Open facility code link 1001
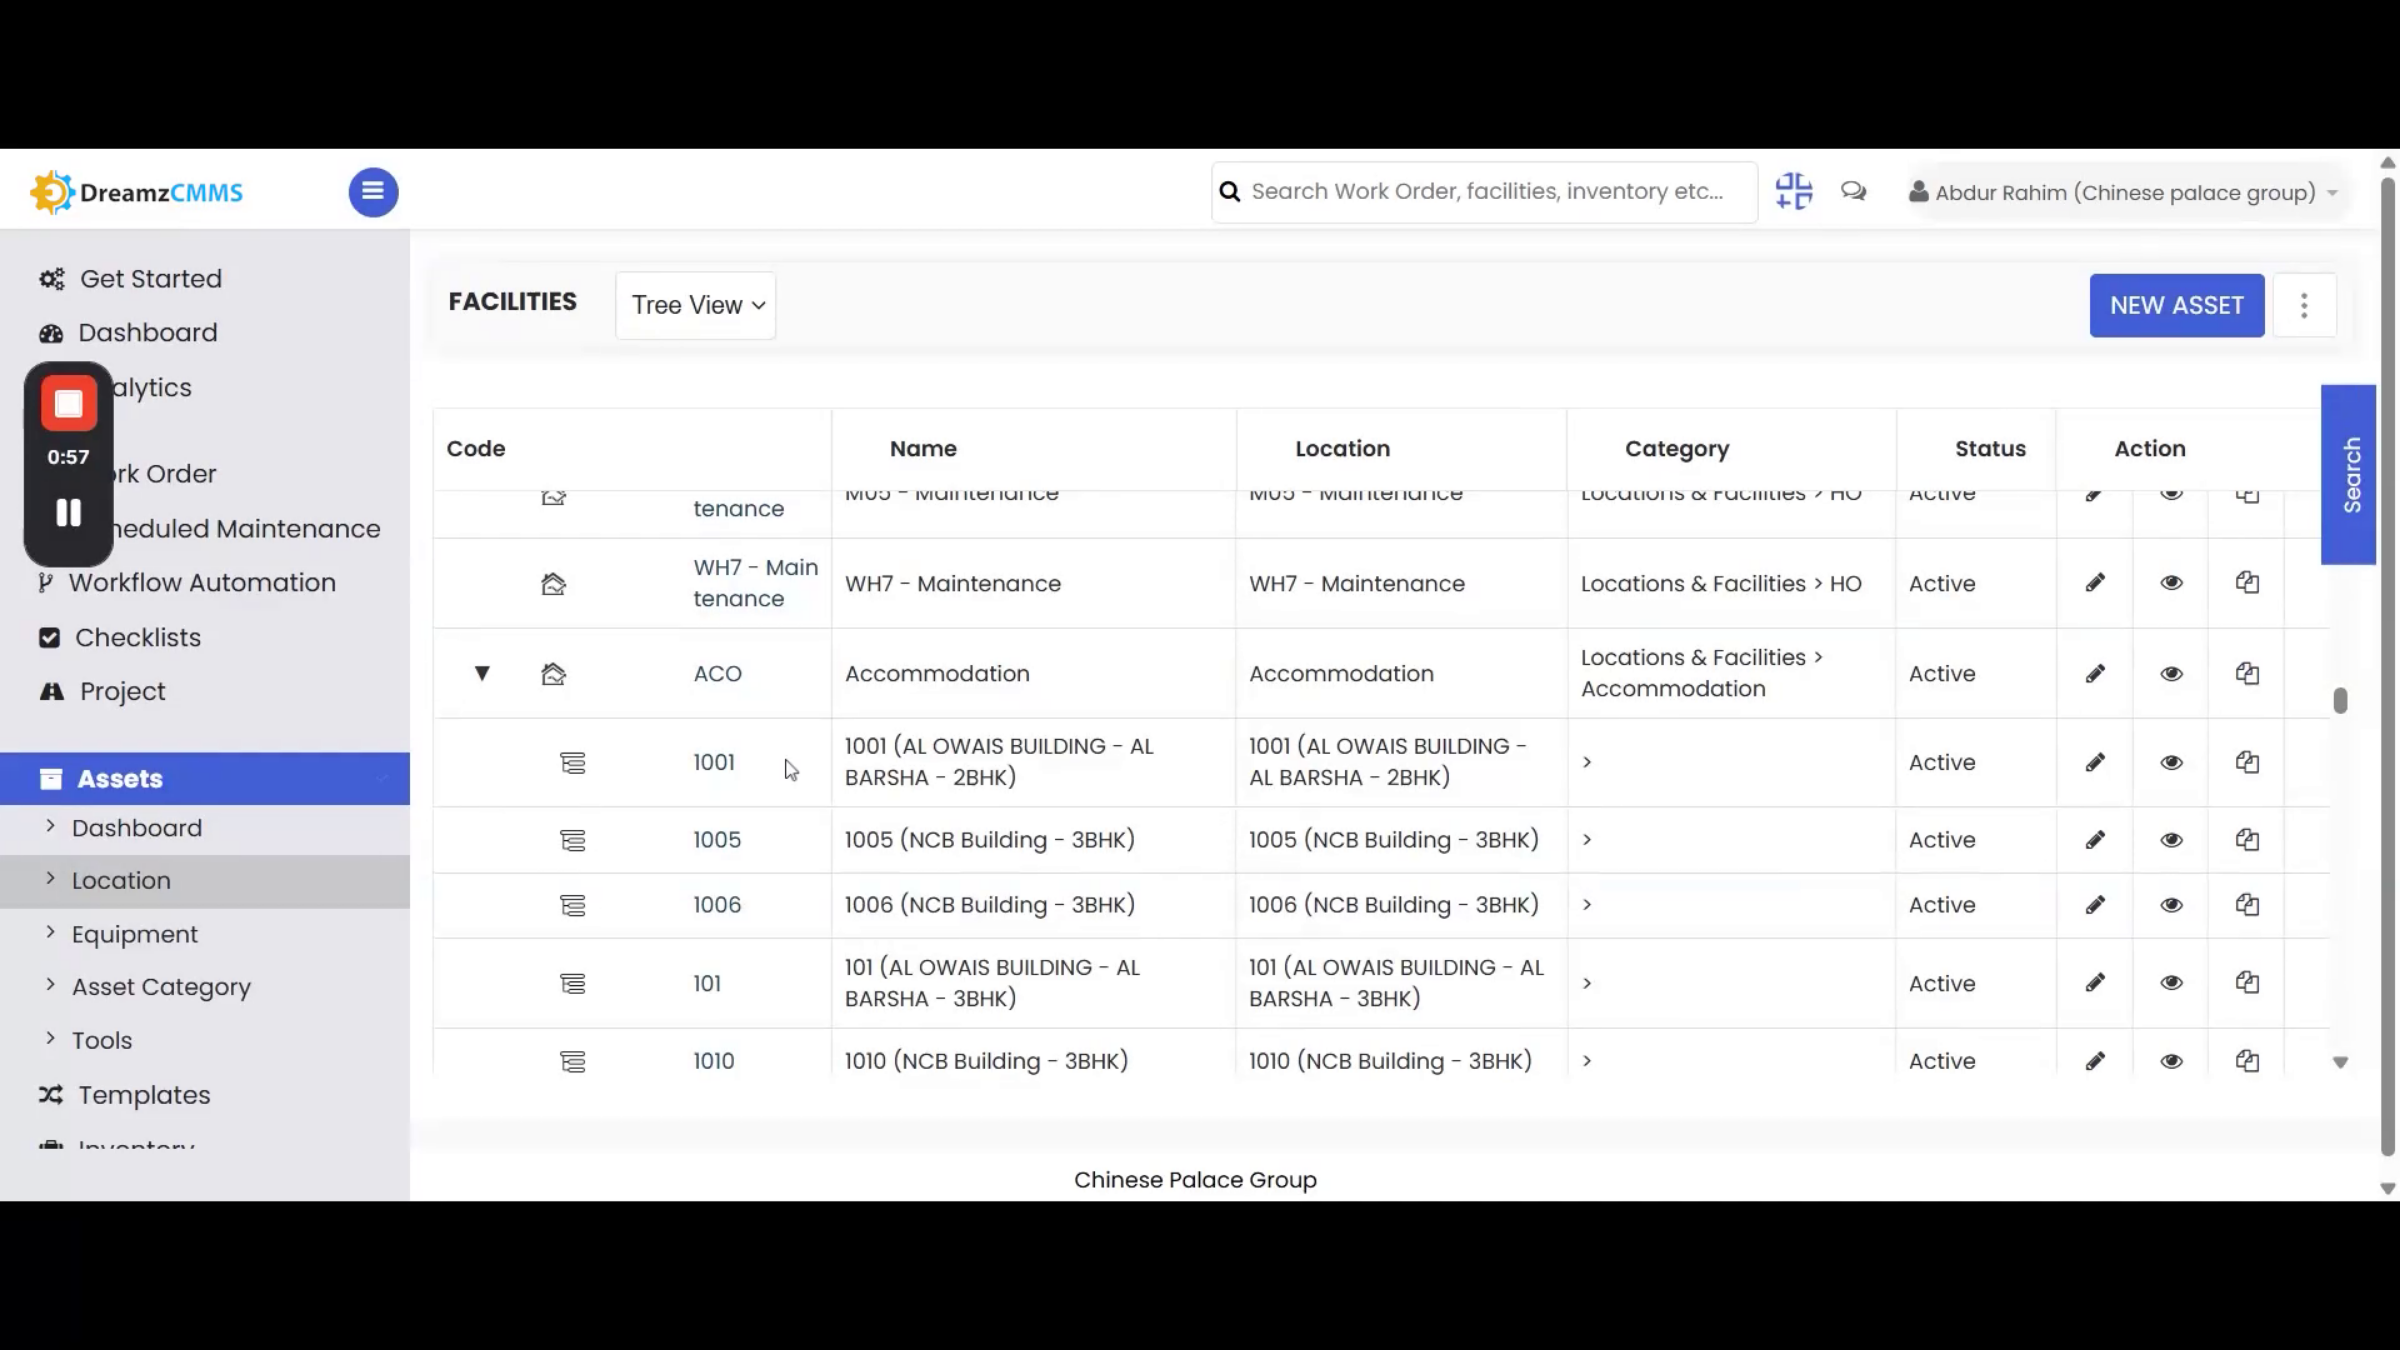Screen dimensions: 2400x1350 [x=714, y=763]
